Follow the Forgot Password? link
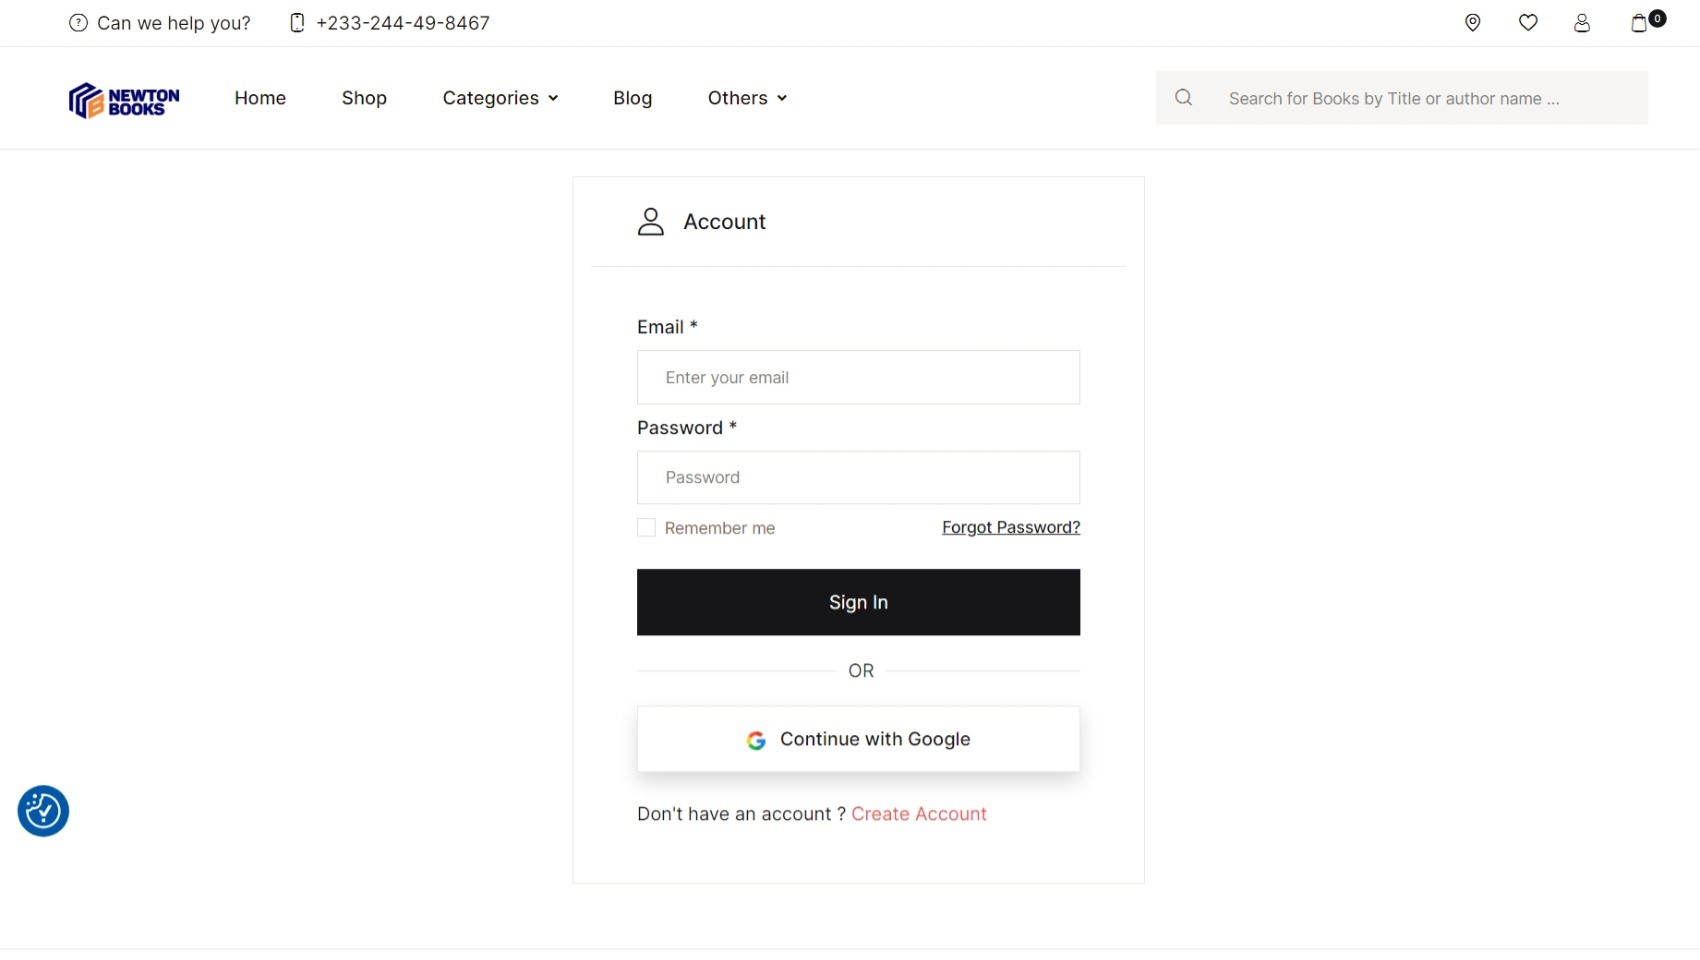This screenshot has height=960, width=1700. (x=1011, y=527)
